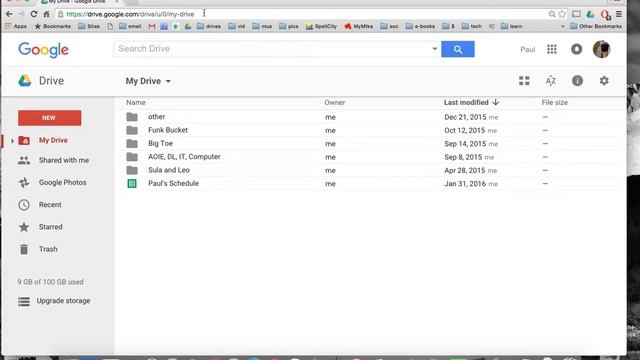The image size is (640, 360).
Task: Open the tech bookmark folder
Action: [x=471, y=27]
